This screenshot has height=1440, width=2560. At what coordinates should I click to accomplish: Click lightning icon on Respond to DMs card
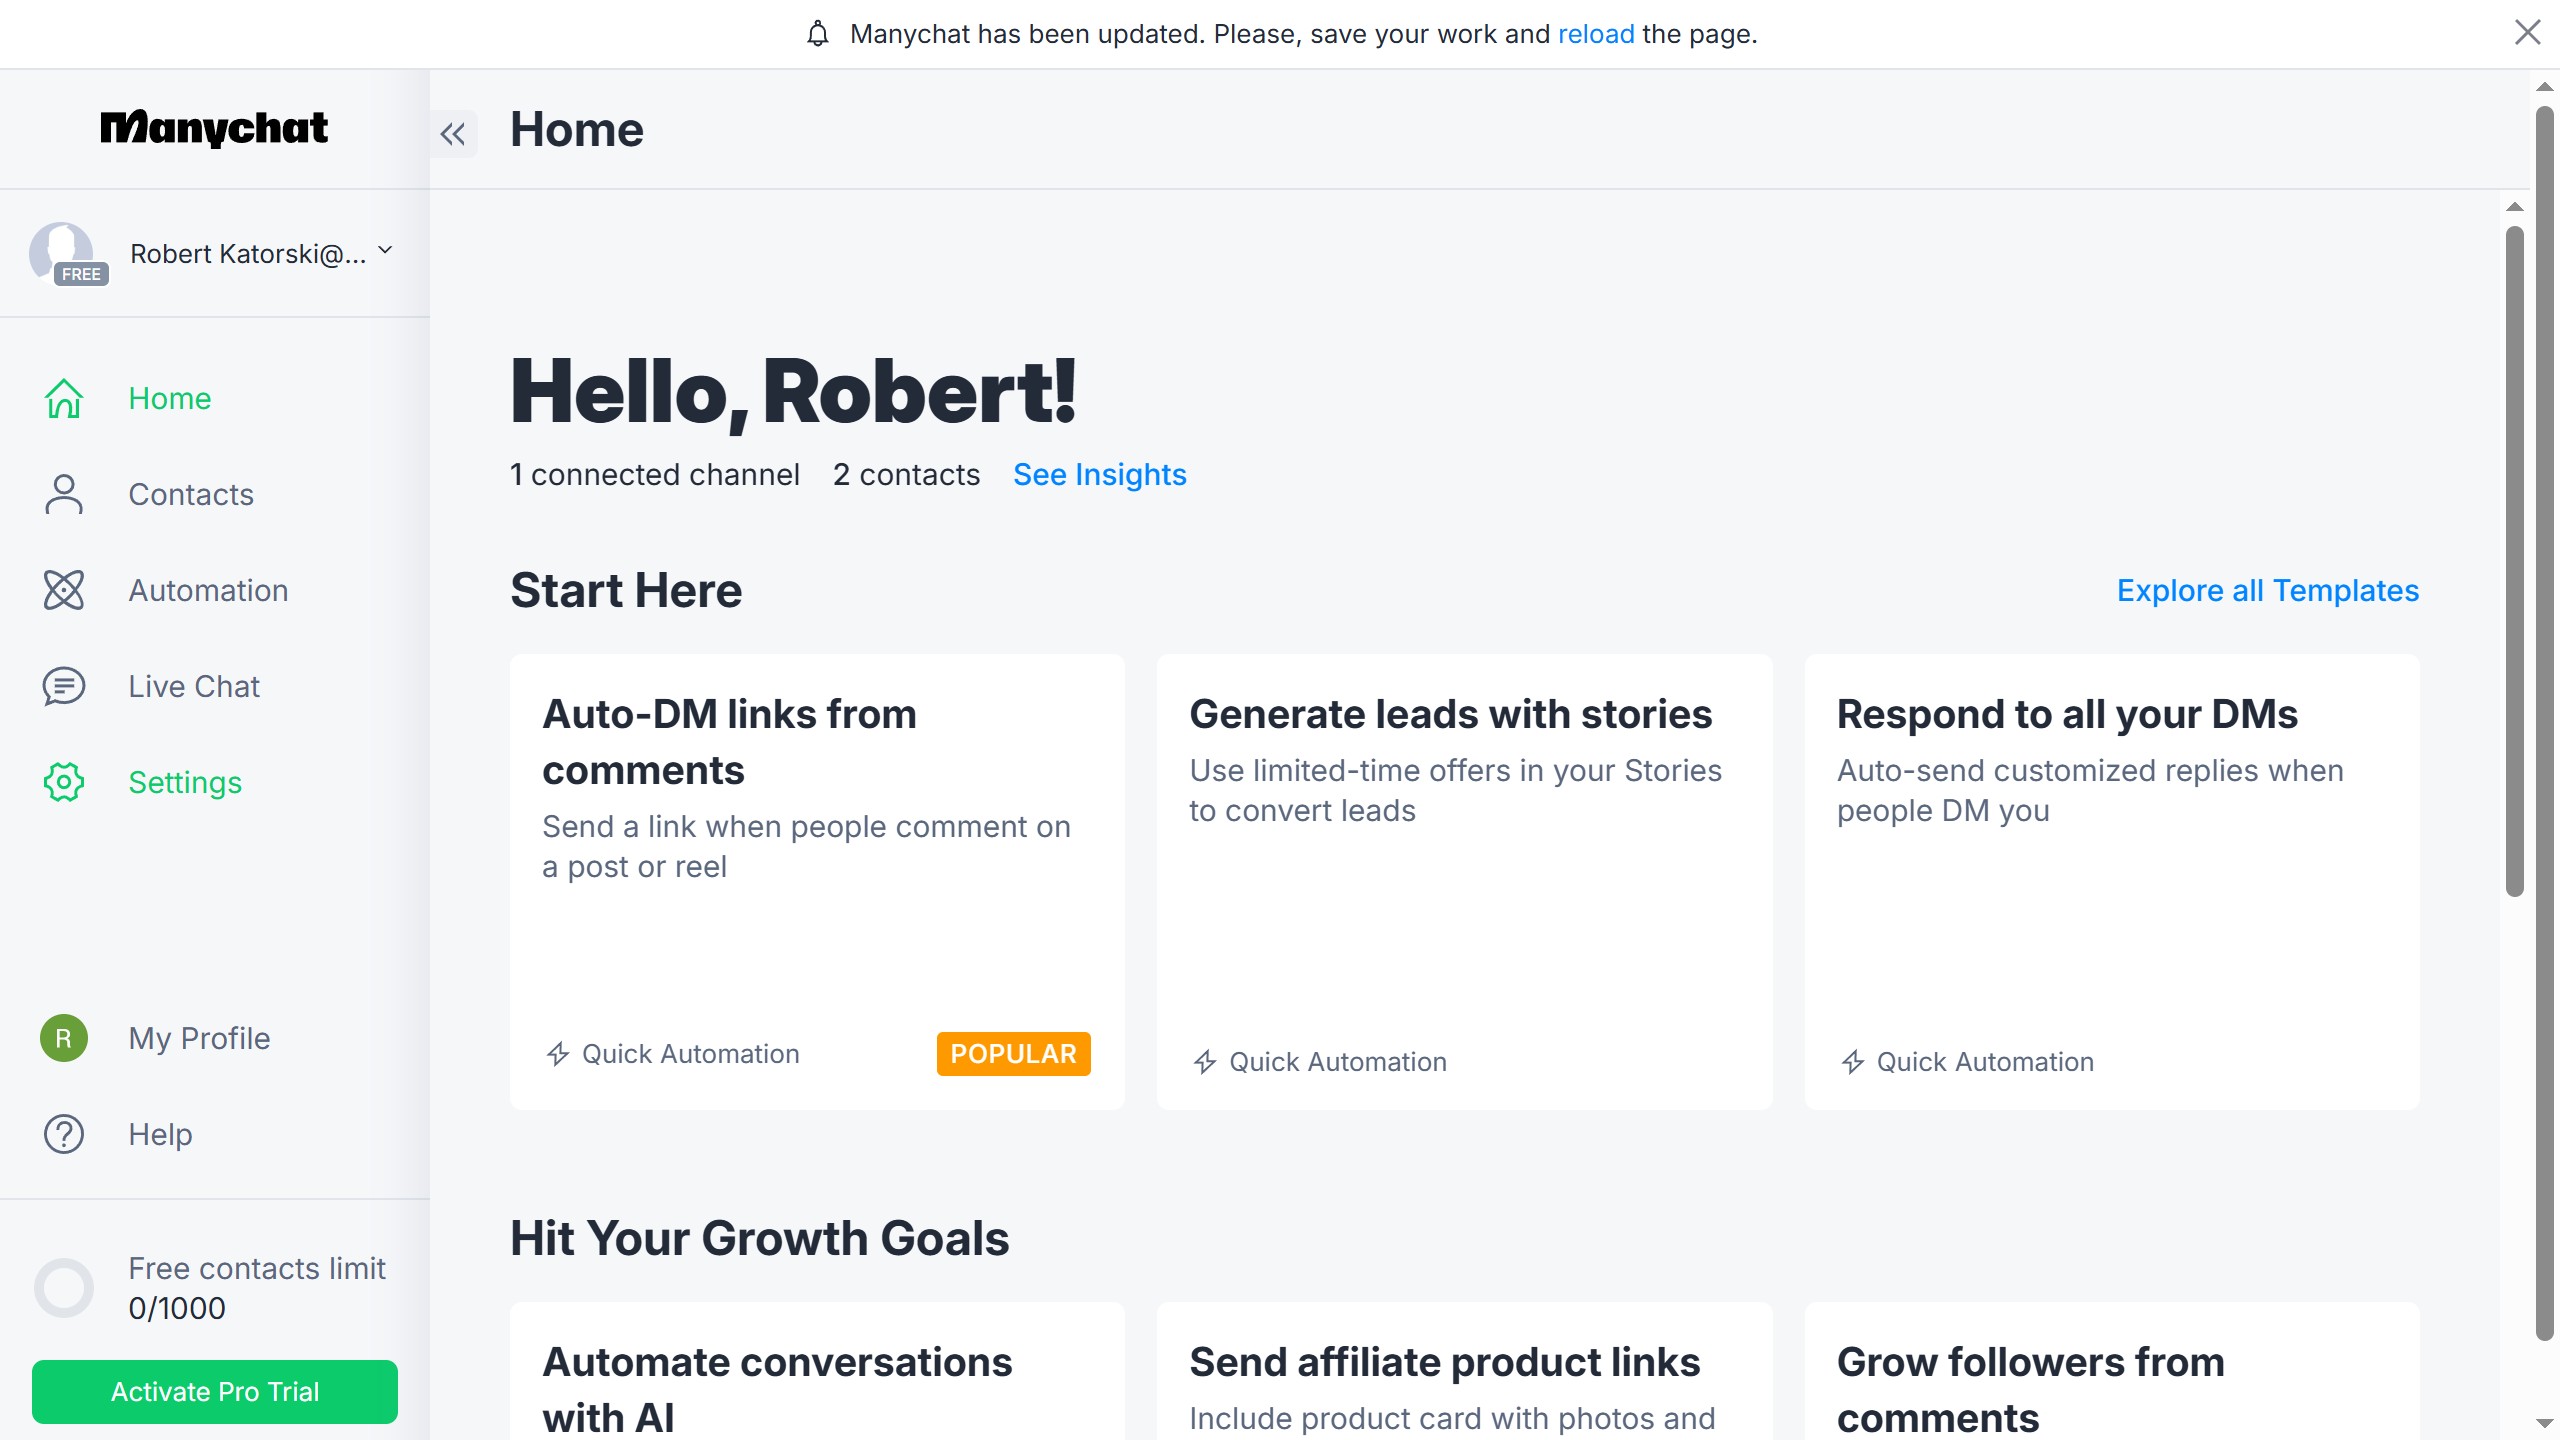(1853, 1062)
